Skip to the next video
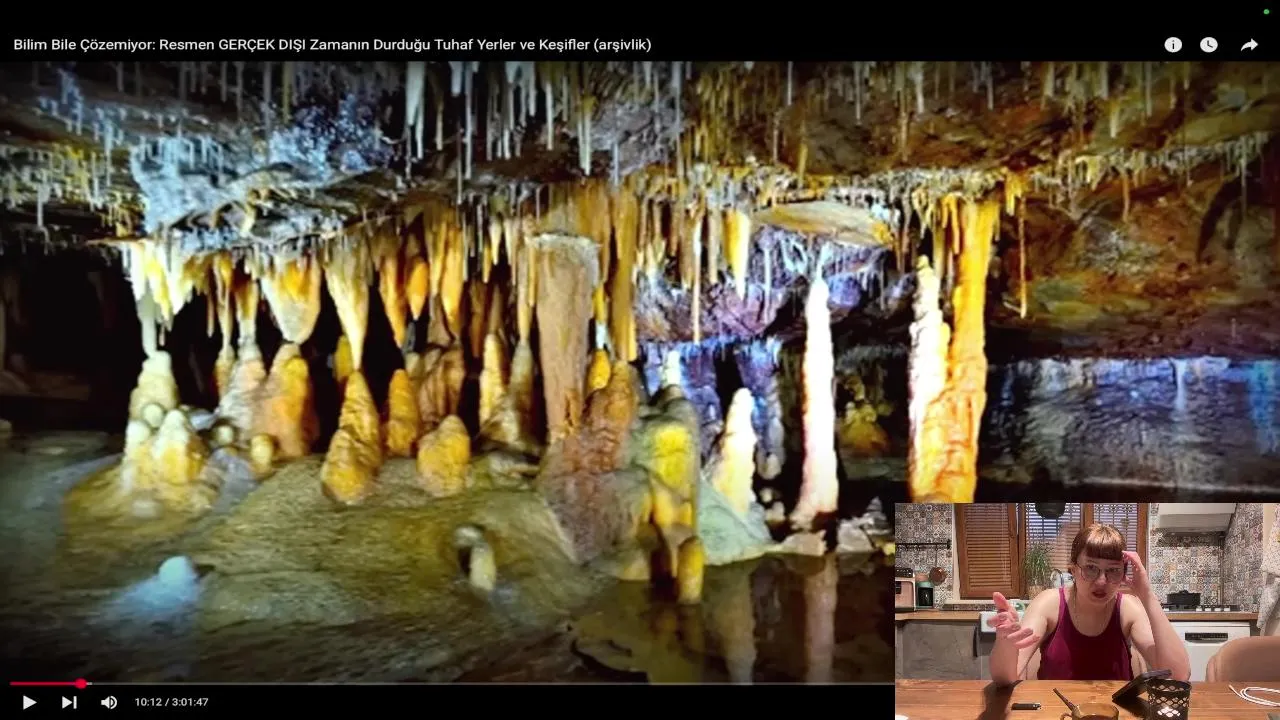Screen dimensions: 1280x720 tap(69, 702)
